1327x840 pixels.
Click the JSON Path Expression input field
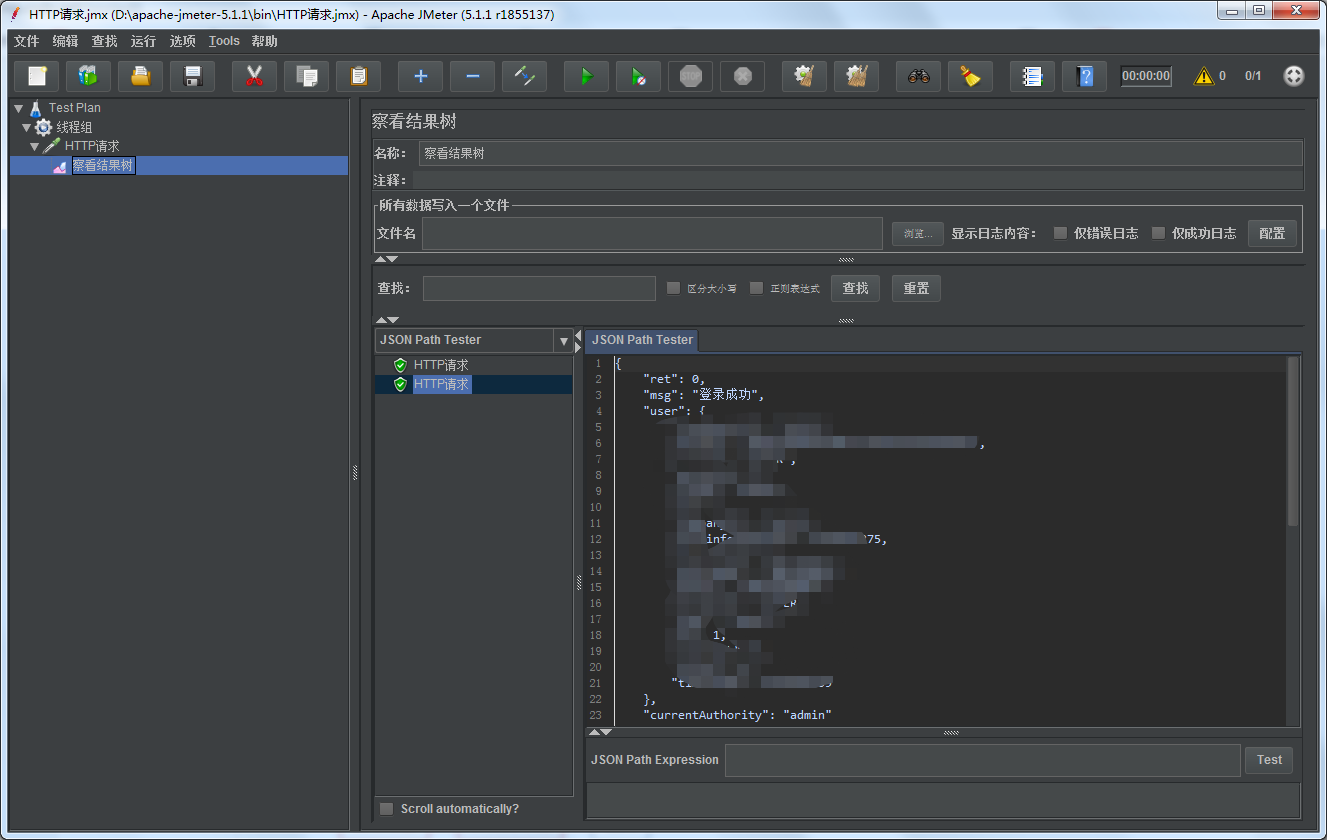click(x=982, y=760)
